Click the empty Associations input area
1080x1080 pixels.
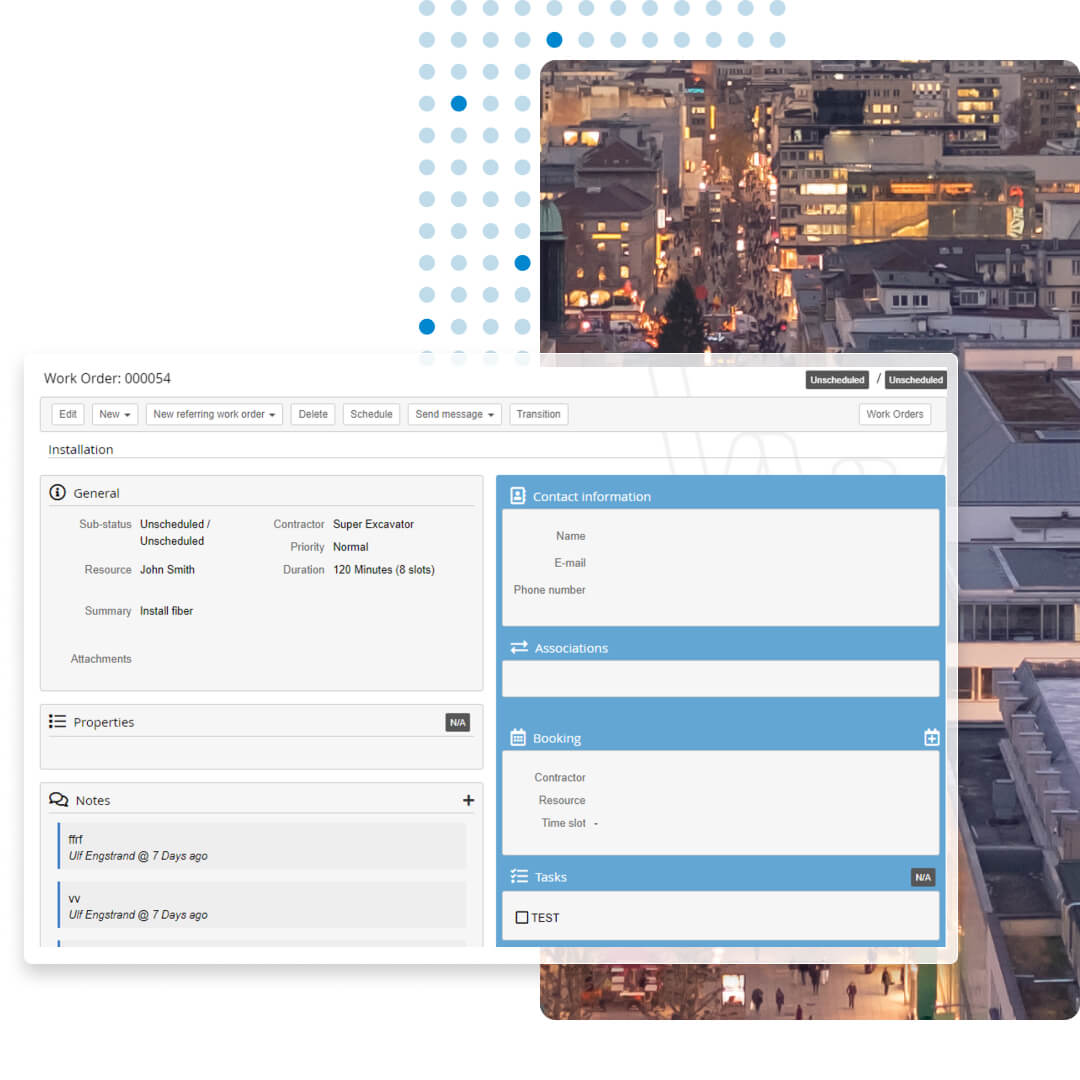pyautogui.click(x=720, y=678)
